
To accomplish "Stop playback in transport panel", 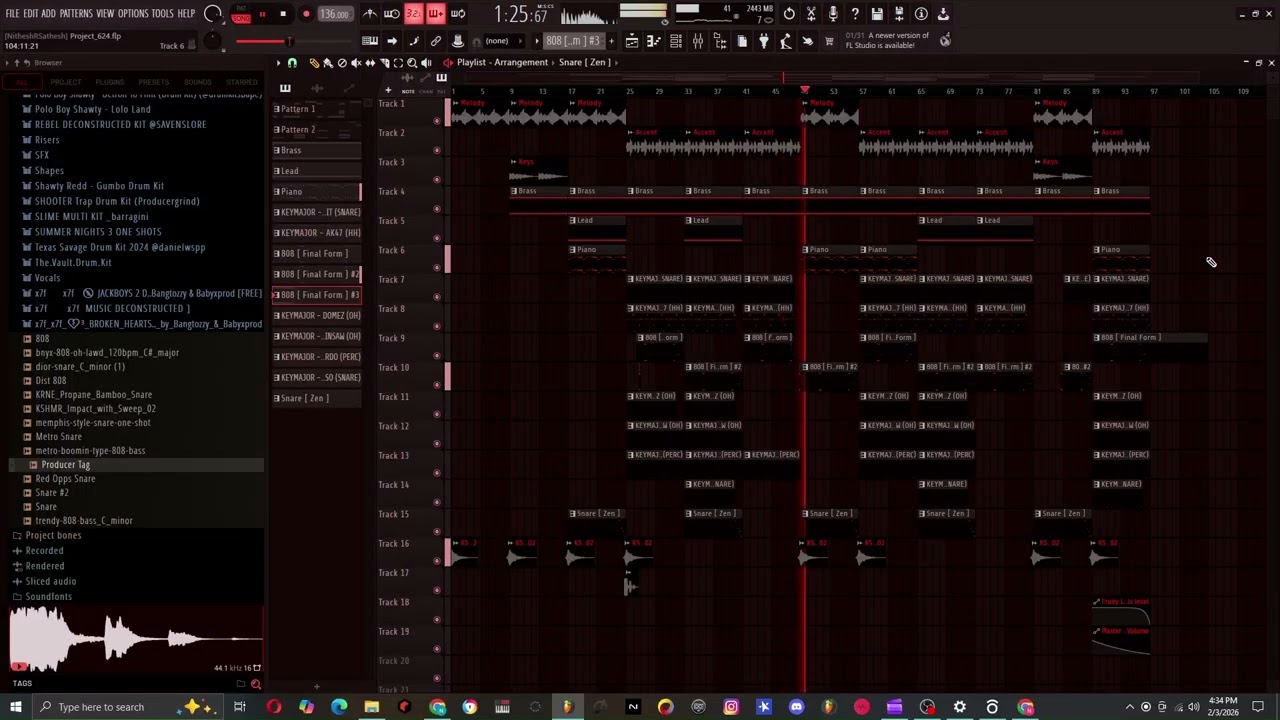I will 283,14.
